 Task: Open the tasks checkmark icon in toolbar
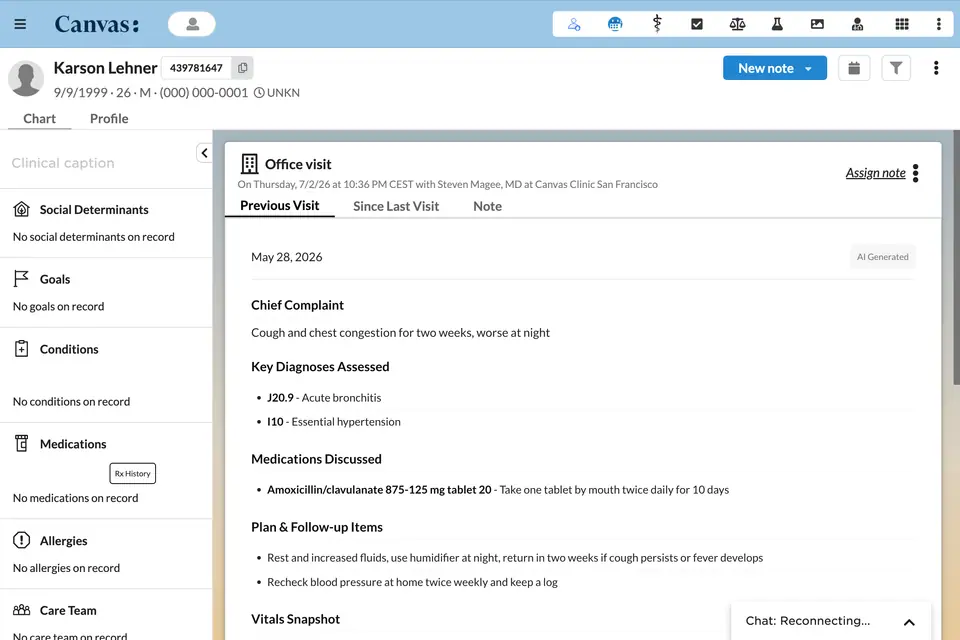(697, 24)
